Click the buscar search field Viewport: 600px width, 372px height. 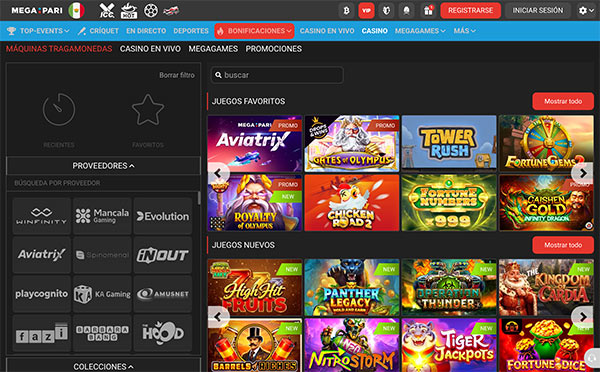tap(277, 75)
